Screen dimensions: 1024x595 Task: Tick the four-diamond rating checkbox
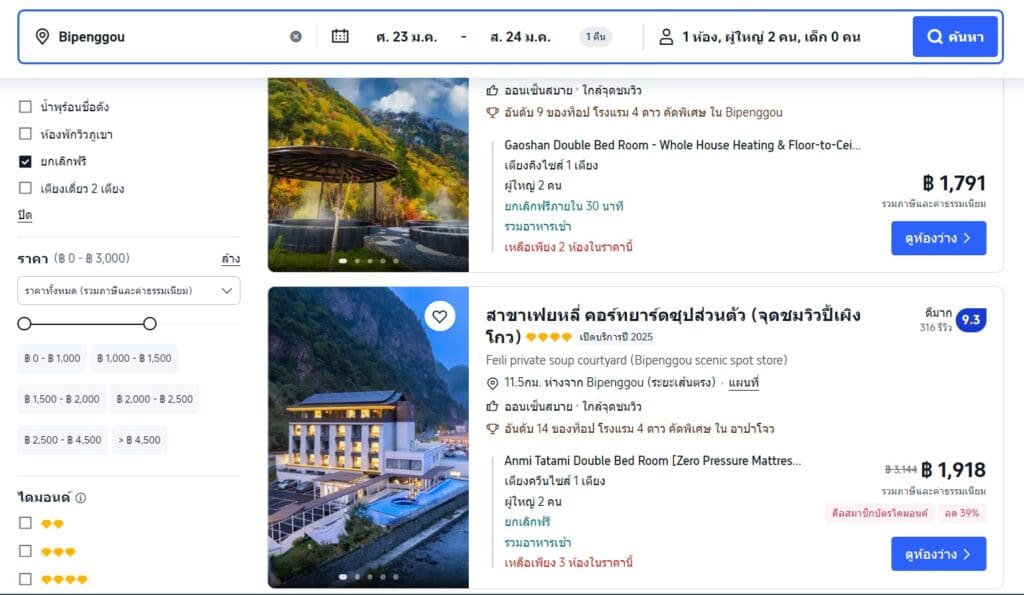click(x=25, y=579)
